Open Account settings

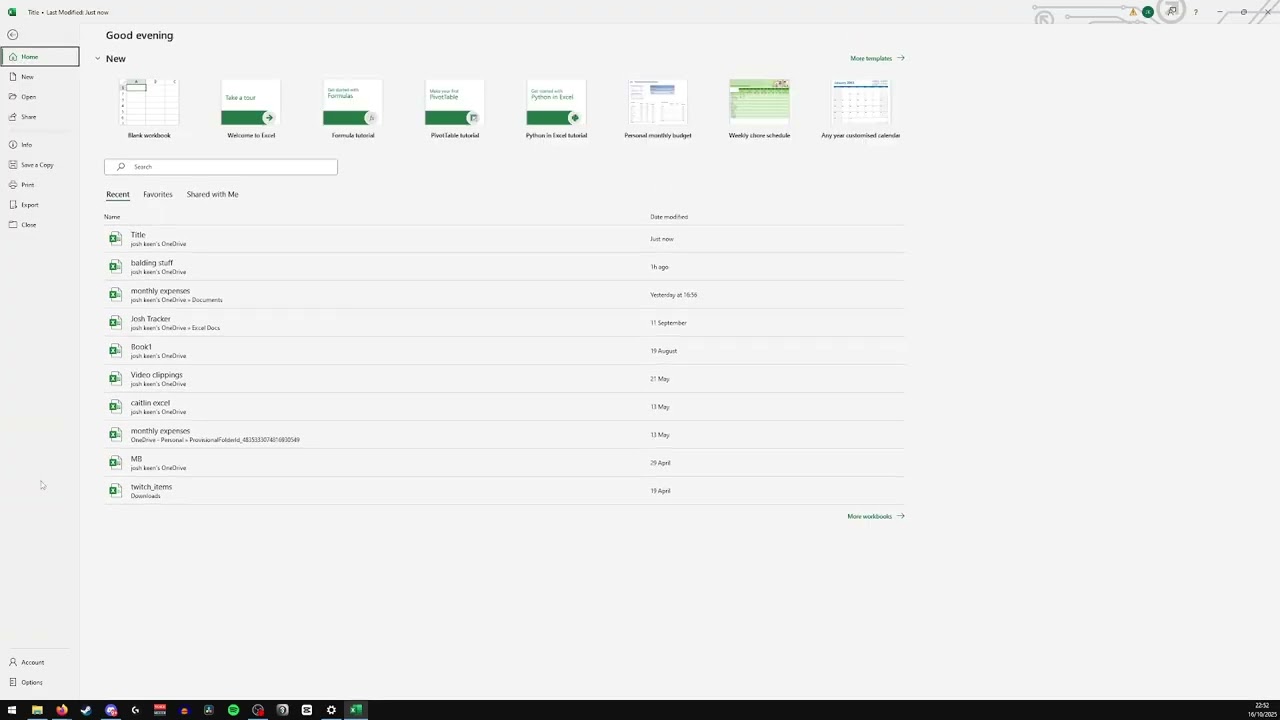pyautogui.click(x=40, y=662)
